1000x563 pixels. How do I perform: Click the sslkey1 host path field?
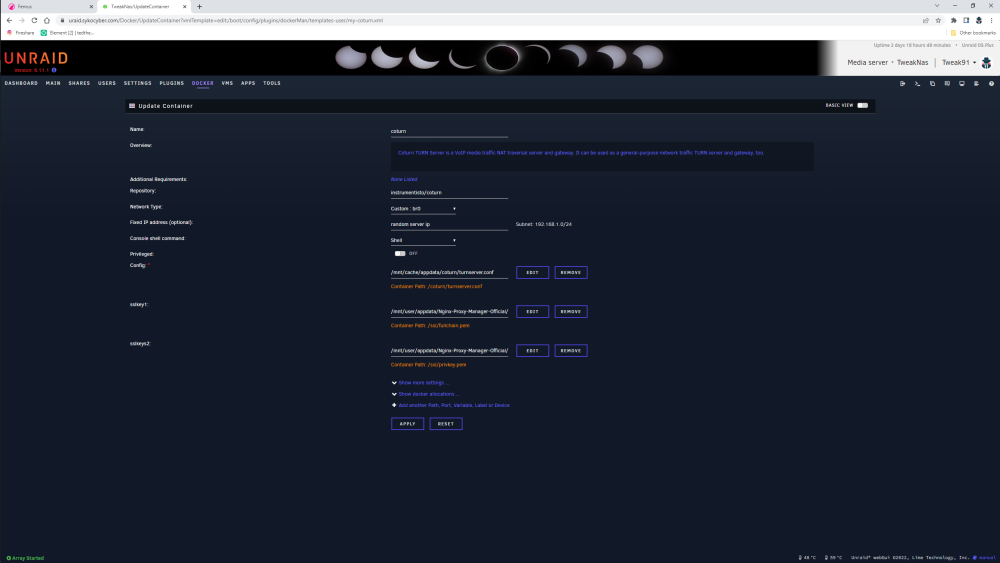(449, 312)
